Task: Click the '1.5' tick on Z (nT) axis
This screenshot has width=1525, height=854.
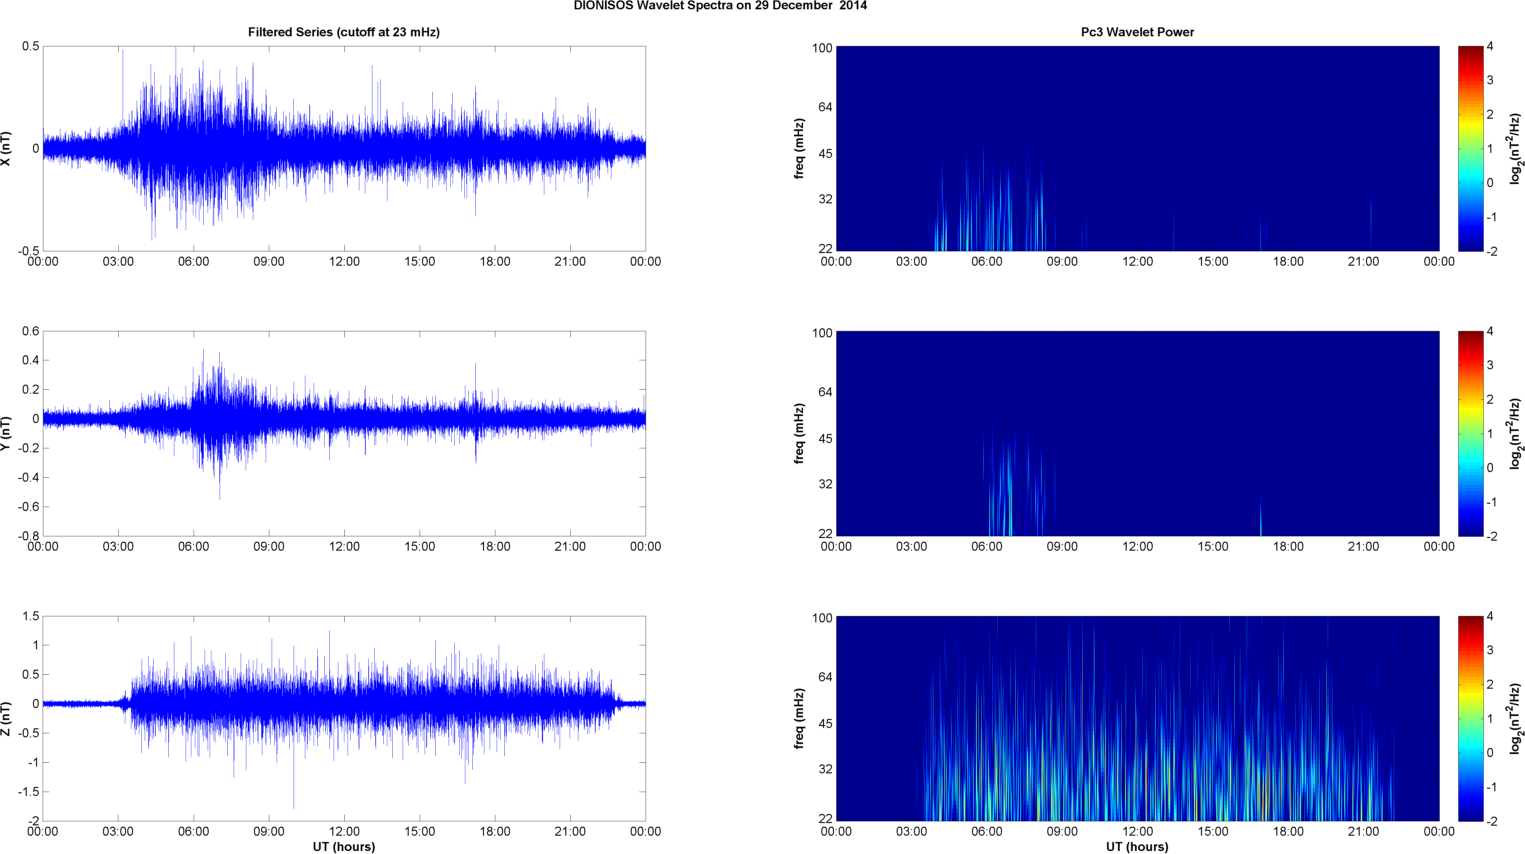Action: tap(30, 617)
